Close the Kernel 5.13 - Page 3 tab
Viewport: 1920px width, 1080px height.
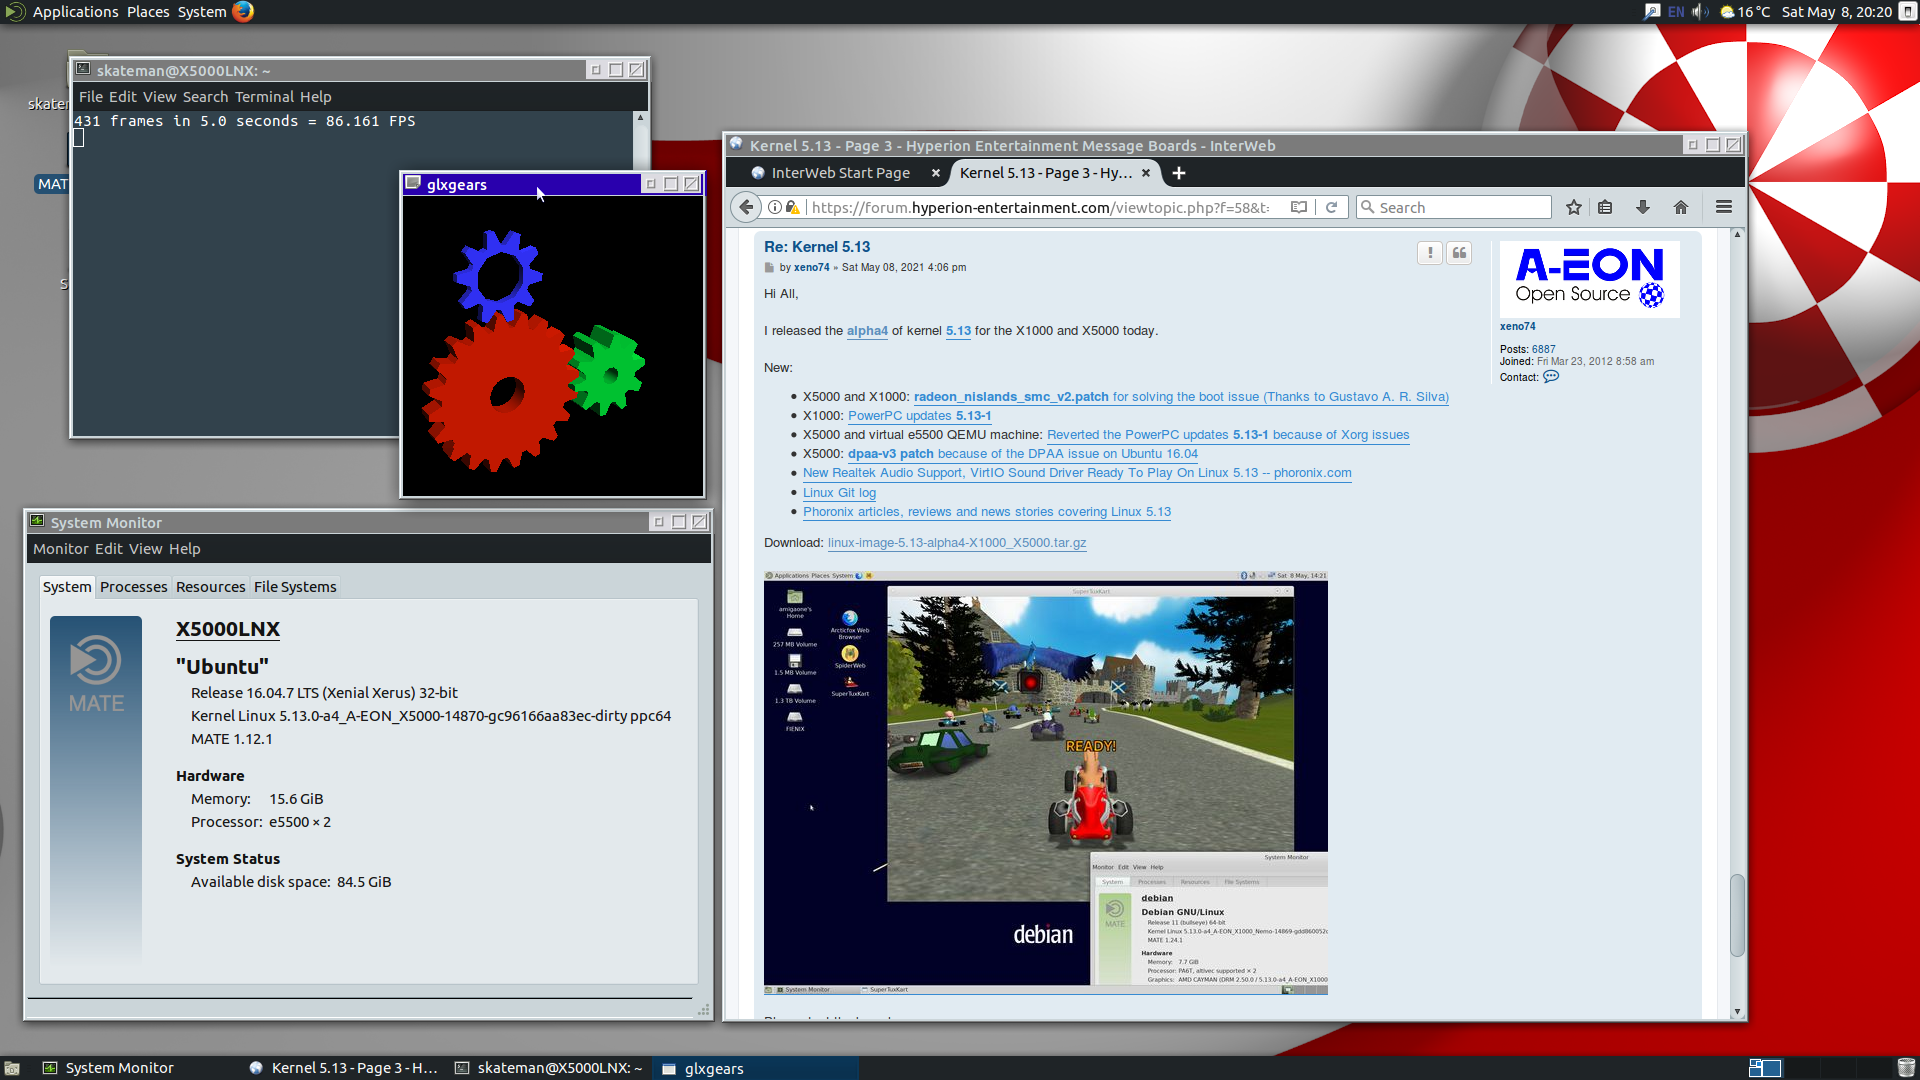click(1146, 173)
